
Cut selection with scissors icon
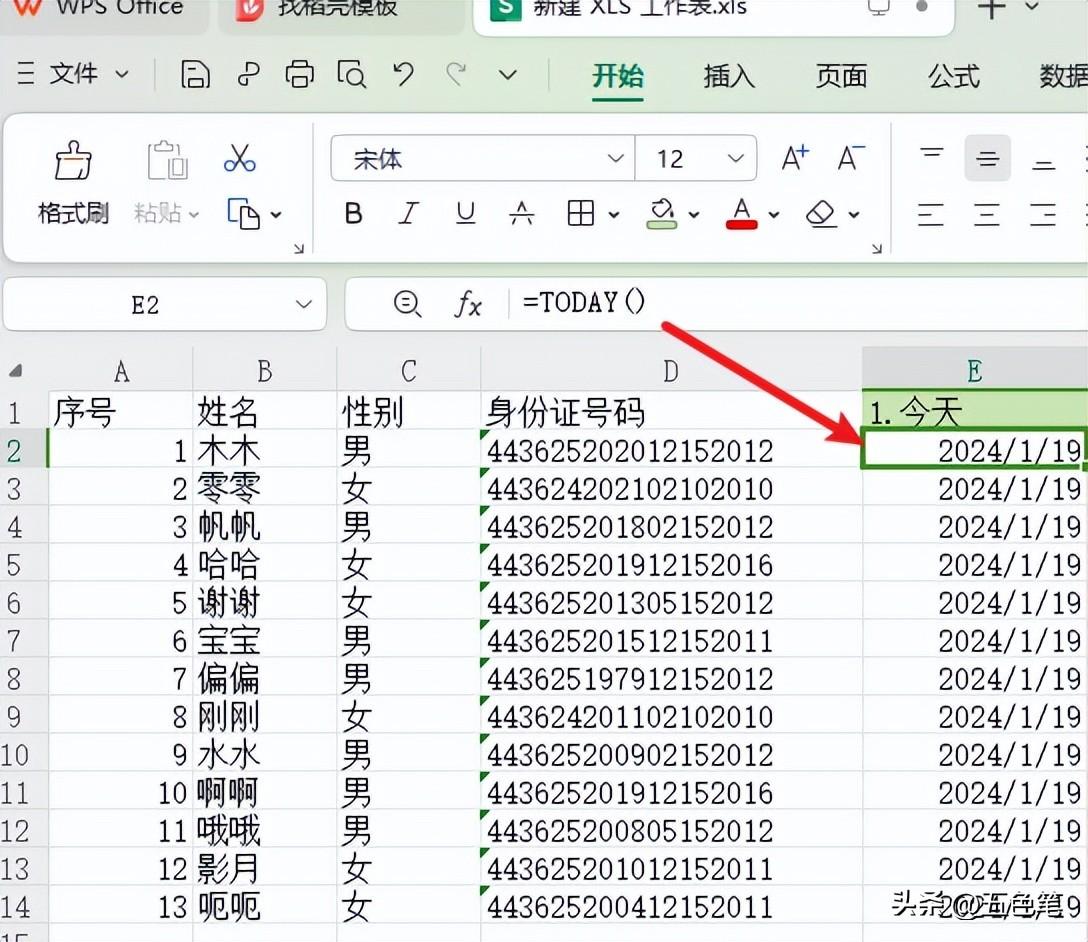coord(240,158)
